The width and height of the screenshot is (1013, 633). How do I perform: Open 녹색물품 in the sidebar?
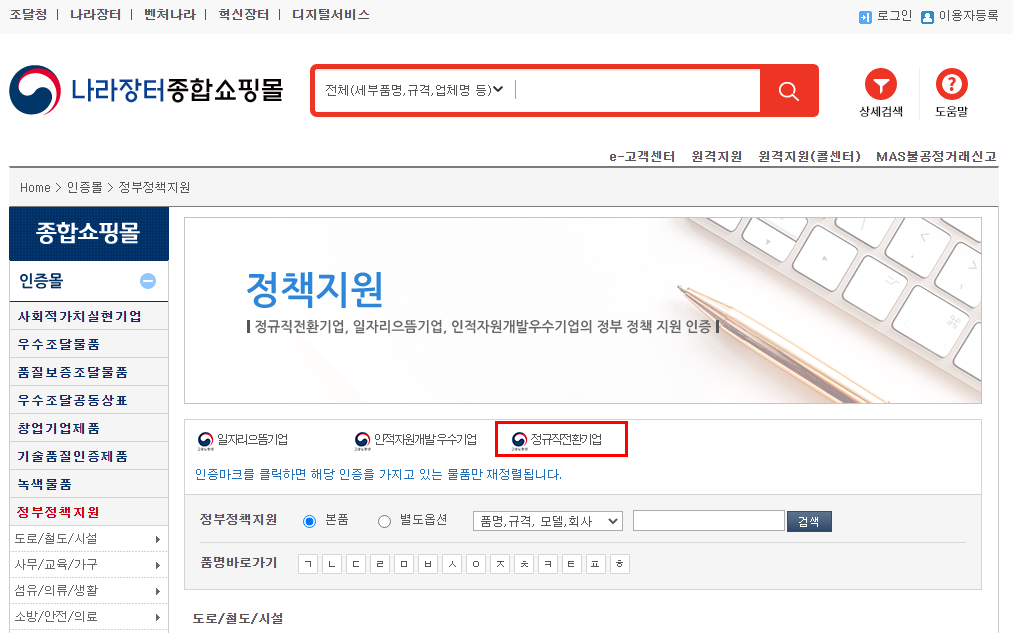pyautogui.click(x=45, y=484)
